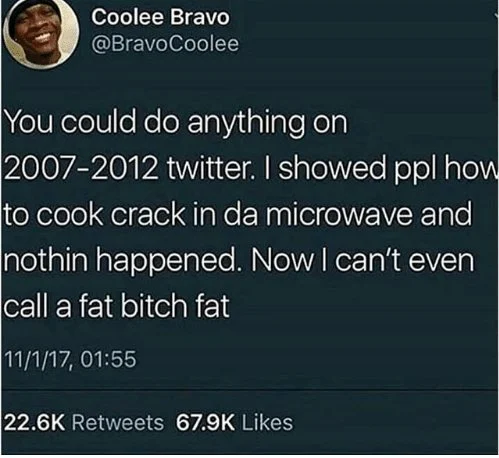Click the word 'crack' in tweet text
Viewport: 499px width, 458px height.
click(147, 214)
